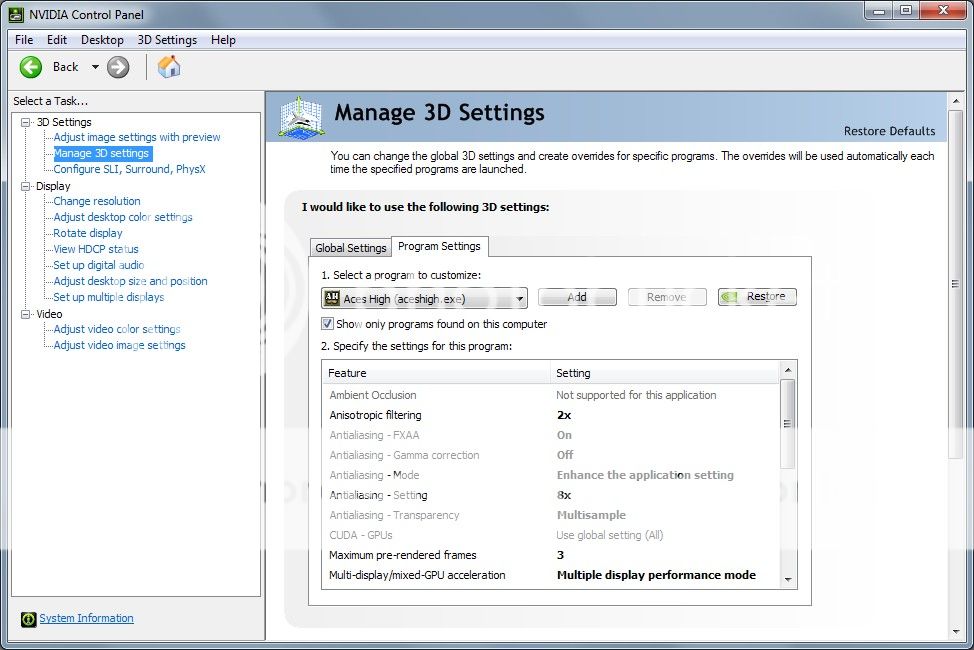Select Antialiasing - Setting row
Viewport: 974px width, 650px height.
click(551, 495)
